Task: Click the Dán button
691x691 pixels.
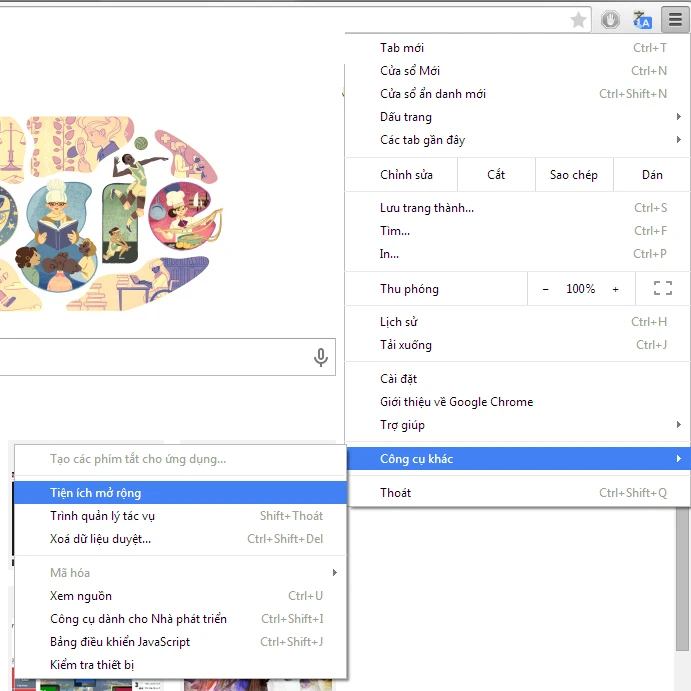Action: tap(652, 175)
